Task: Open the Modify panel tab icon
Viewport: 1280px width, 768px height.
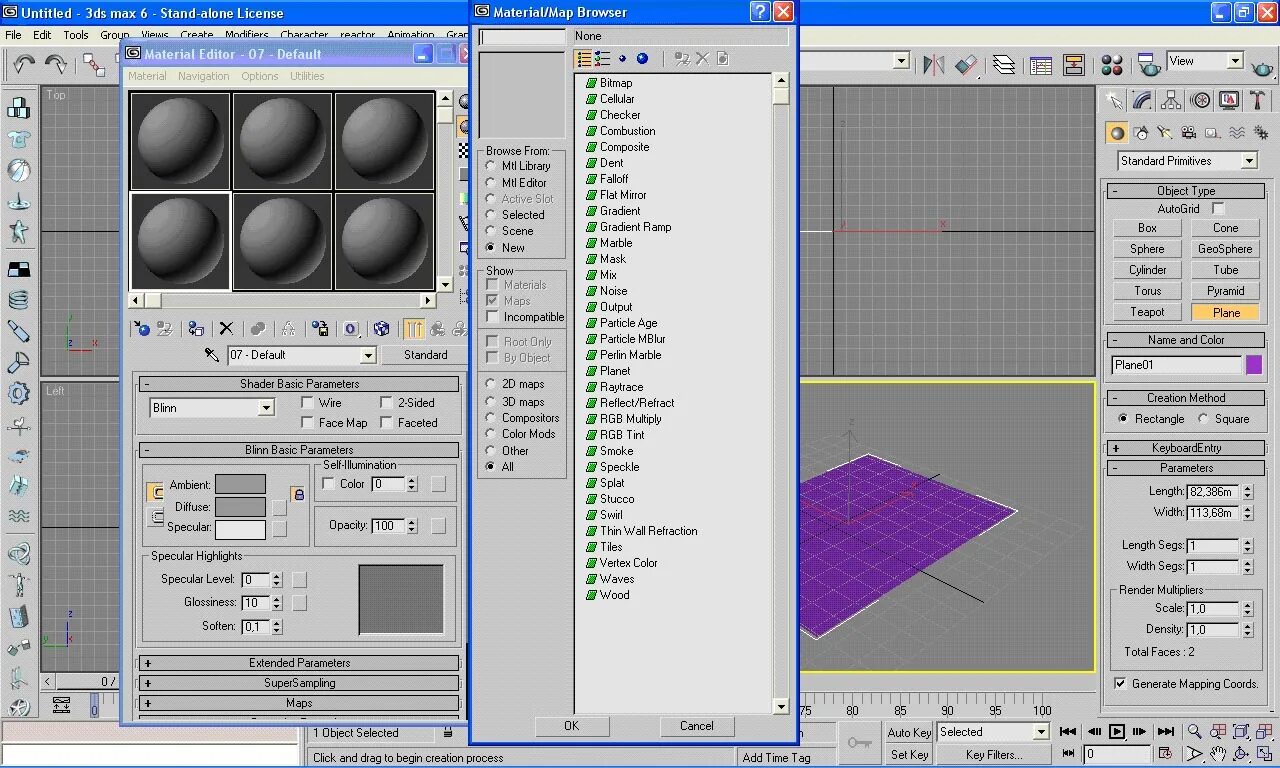Action: pos(1143,100)
